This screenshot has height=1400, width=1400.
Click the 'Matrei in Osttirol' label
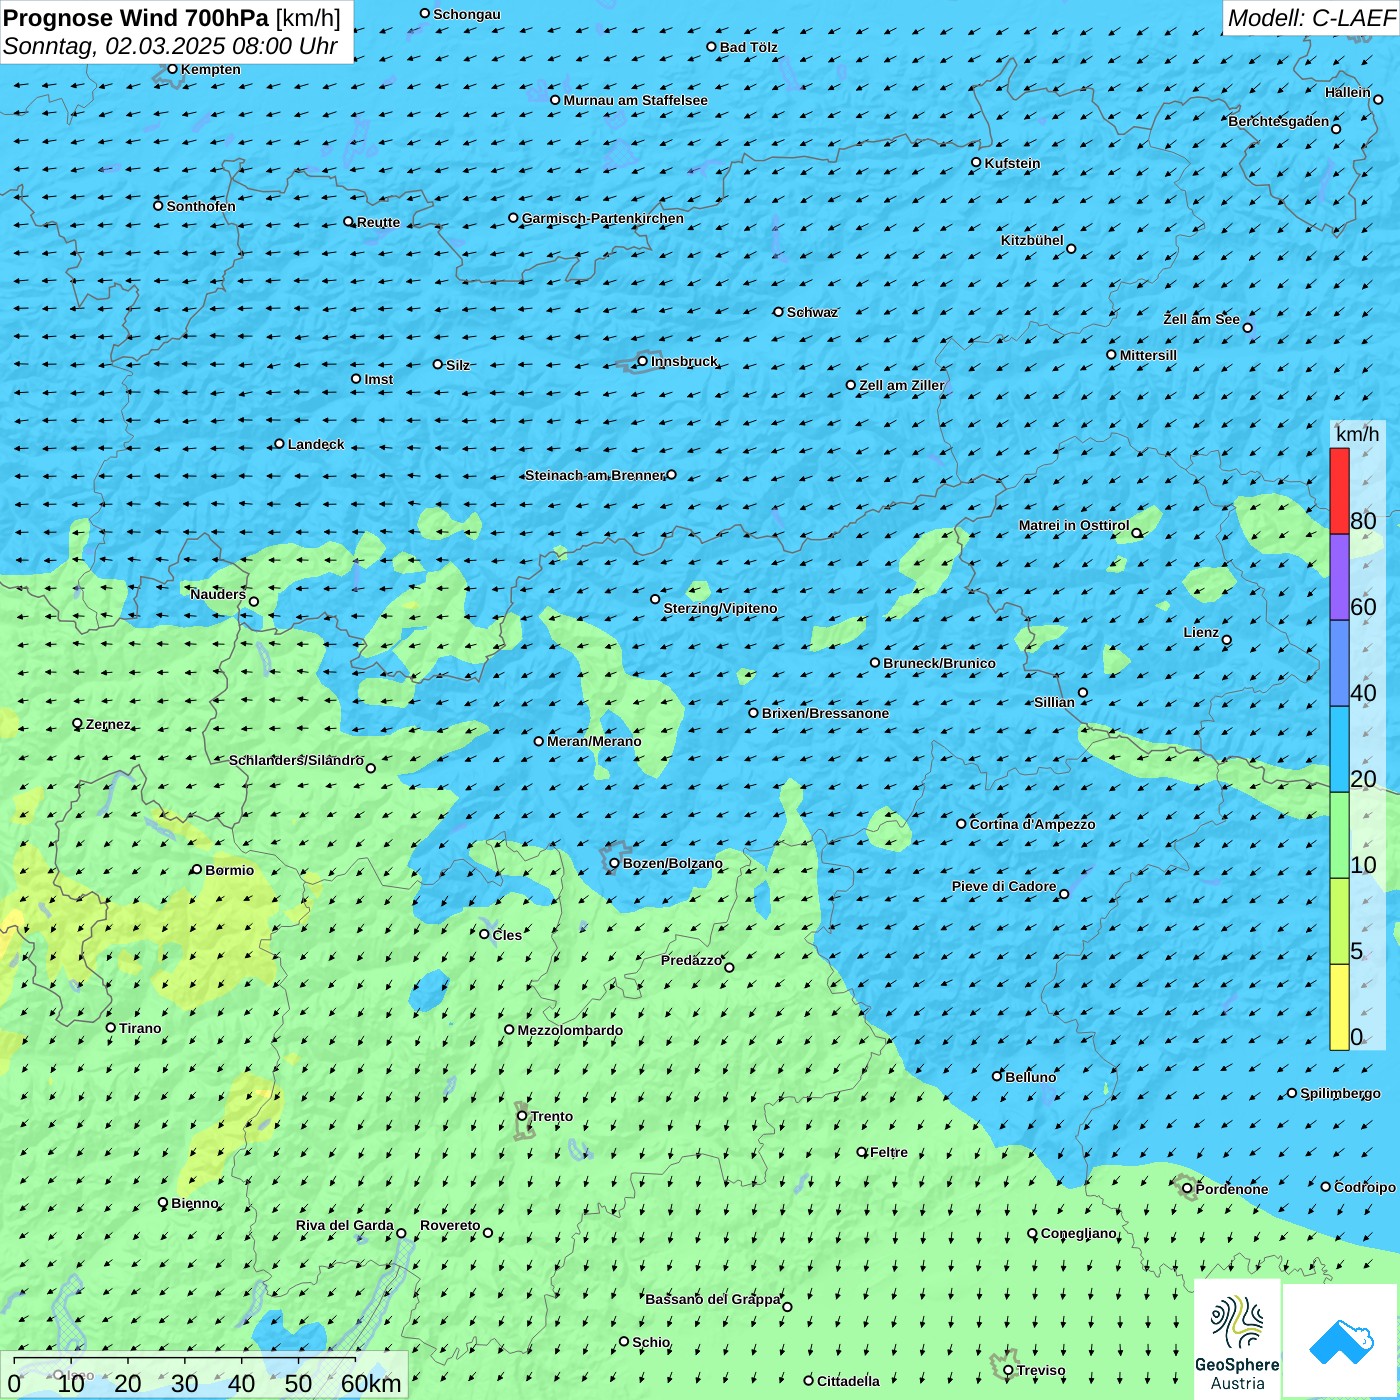[1074, 525]
